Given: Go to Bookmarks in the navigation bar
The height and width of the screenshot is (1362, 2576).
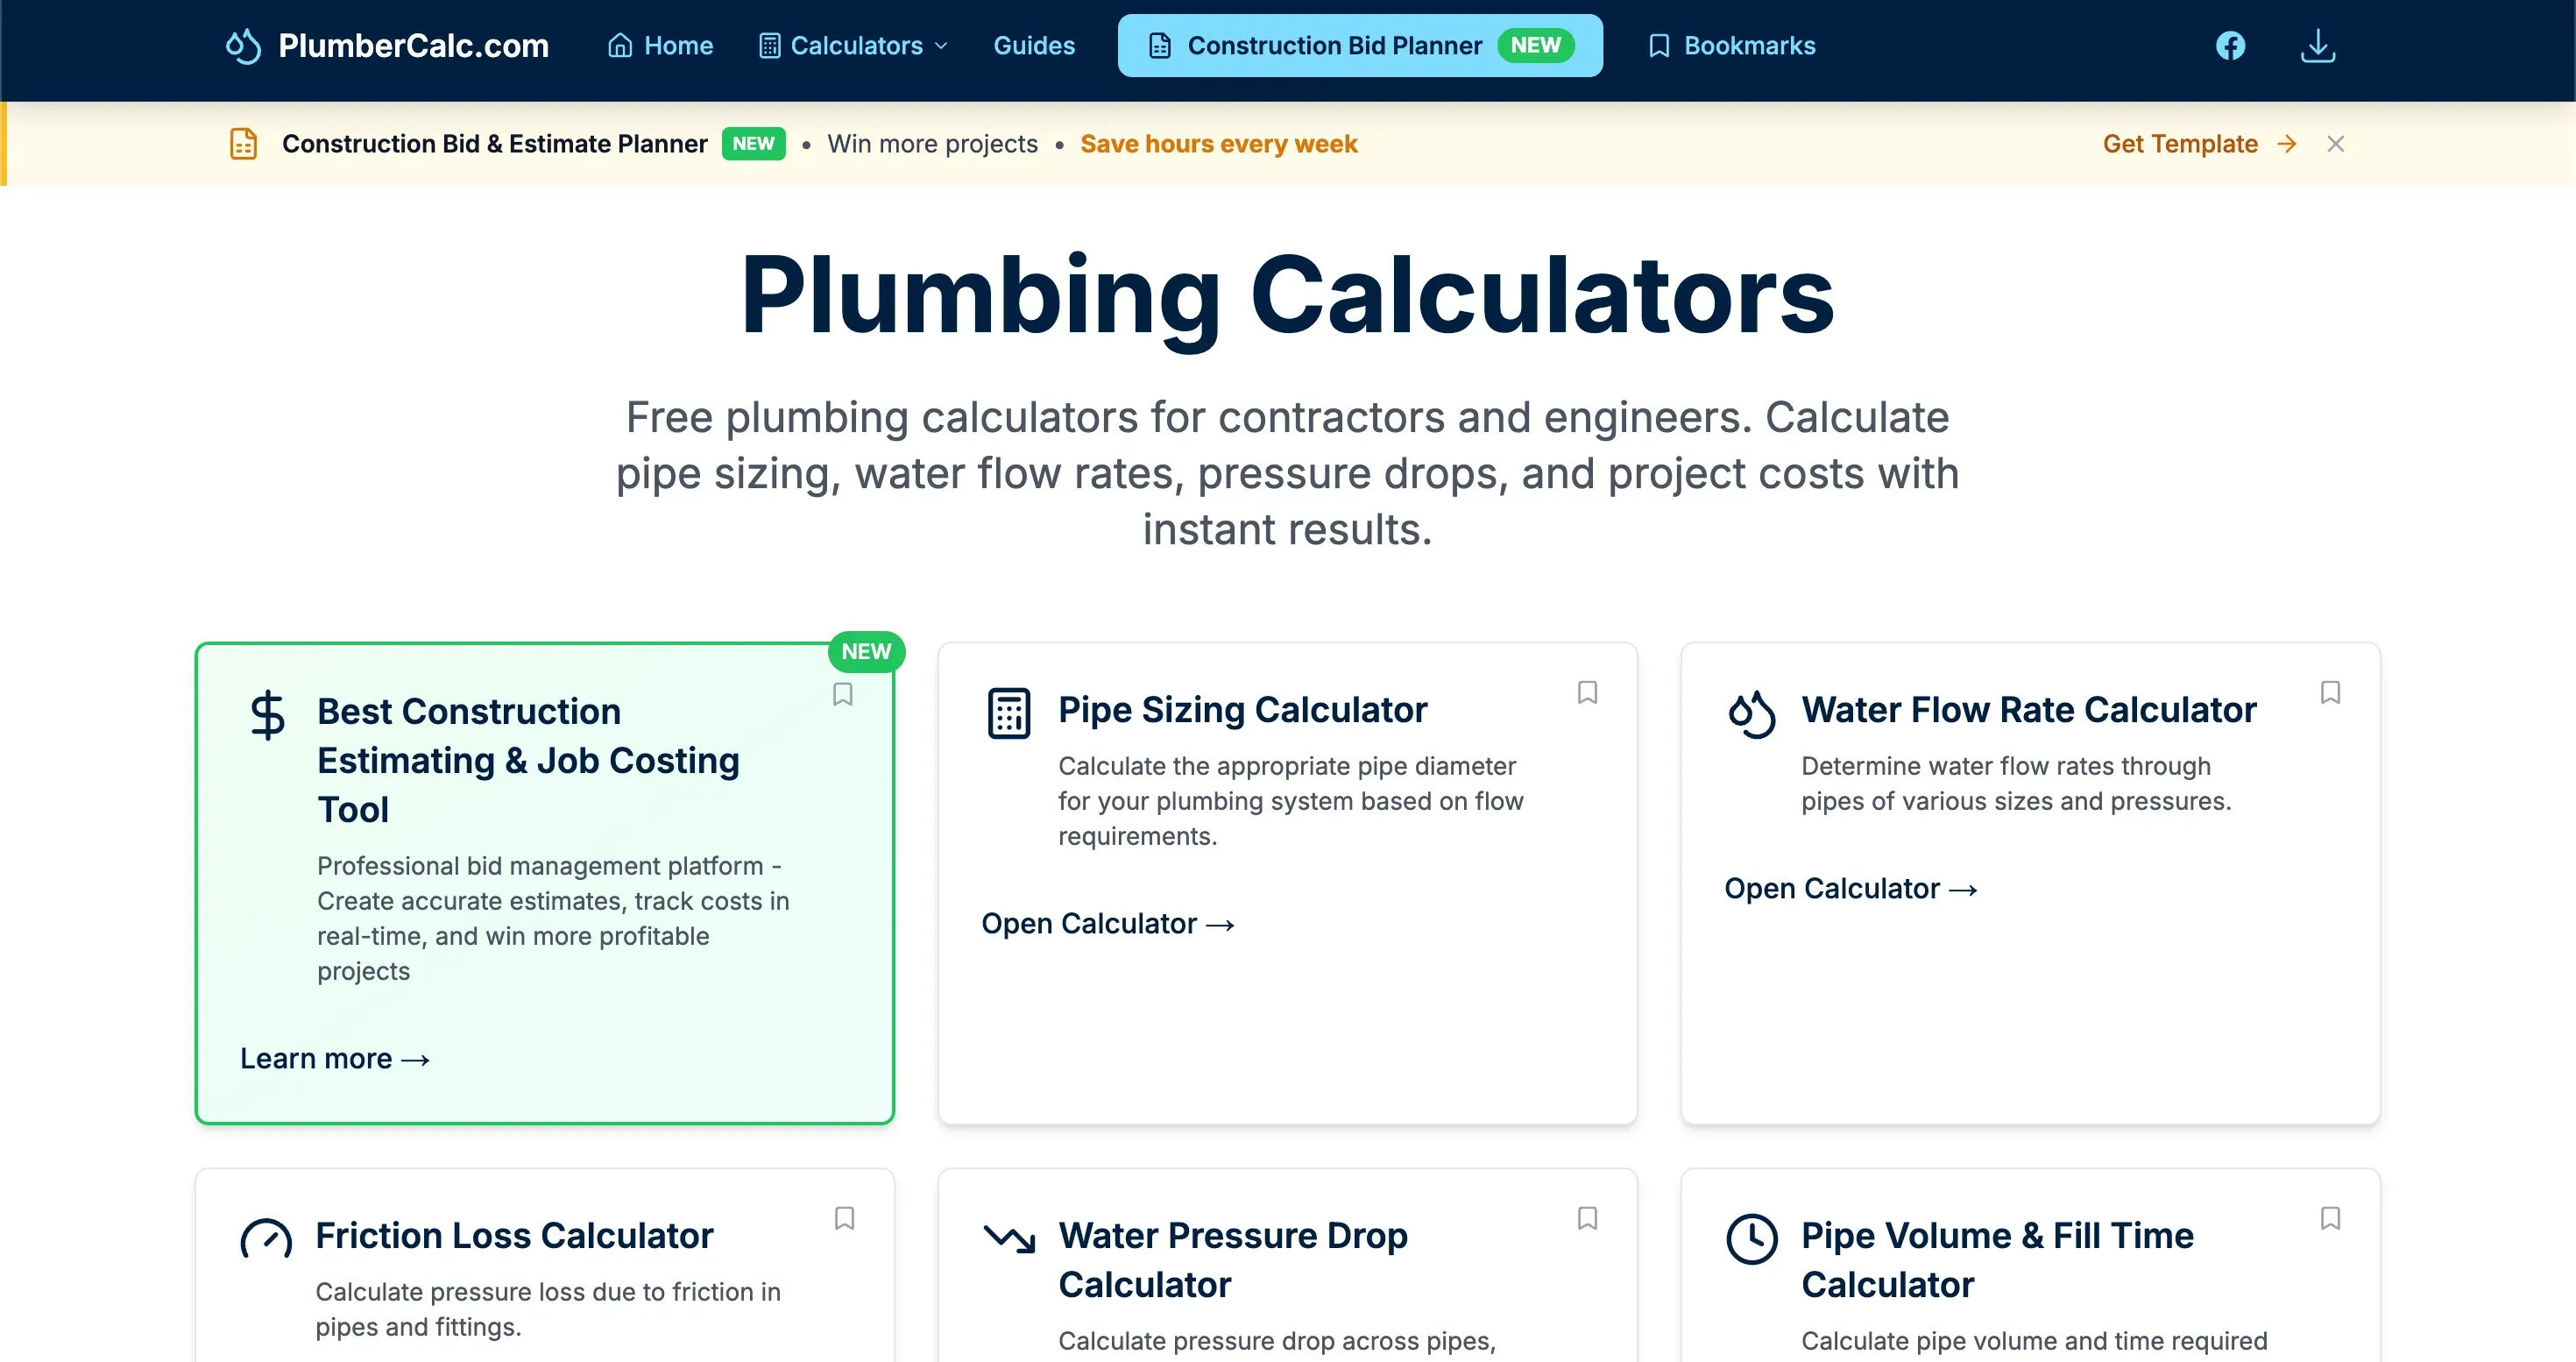Looking at the screenshot, I should point(1731,46).
